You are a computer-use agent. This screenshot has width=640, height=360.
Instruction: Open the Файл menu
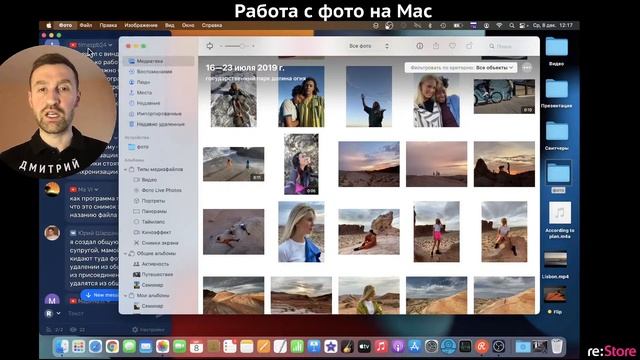[x=86, y=25]
